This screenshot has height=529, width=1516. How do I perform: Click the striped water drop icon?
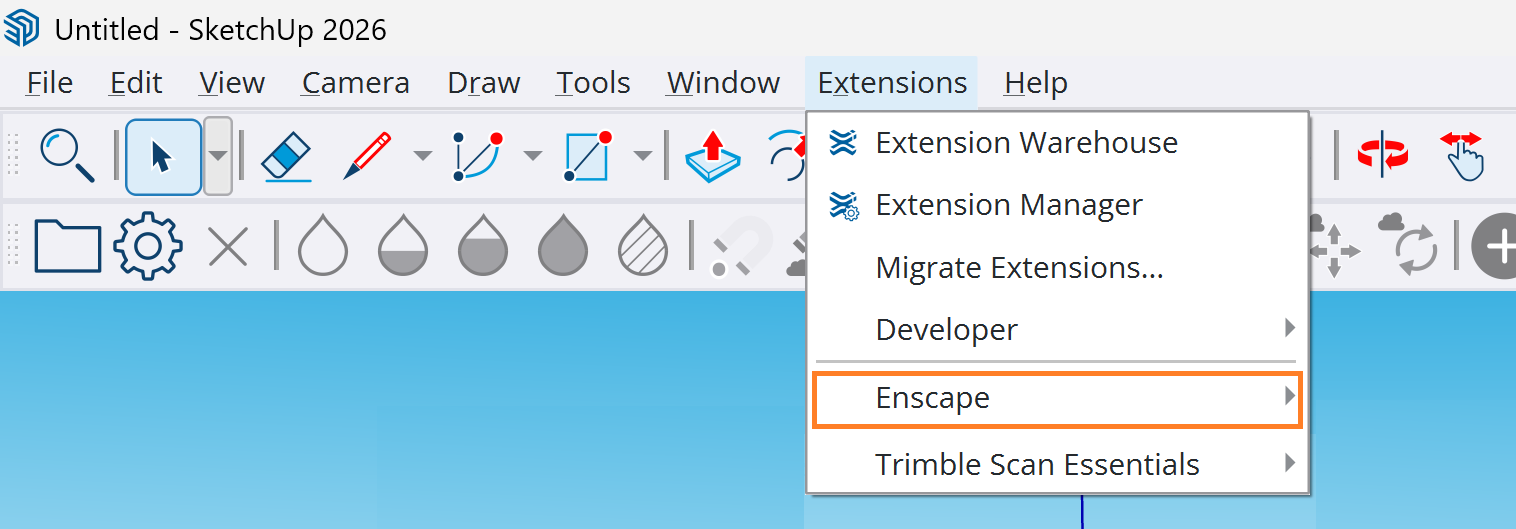[643, 245]
